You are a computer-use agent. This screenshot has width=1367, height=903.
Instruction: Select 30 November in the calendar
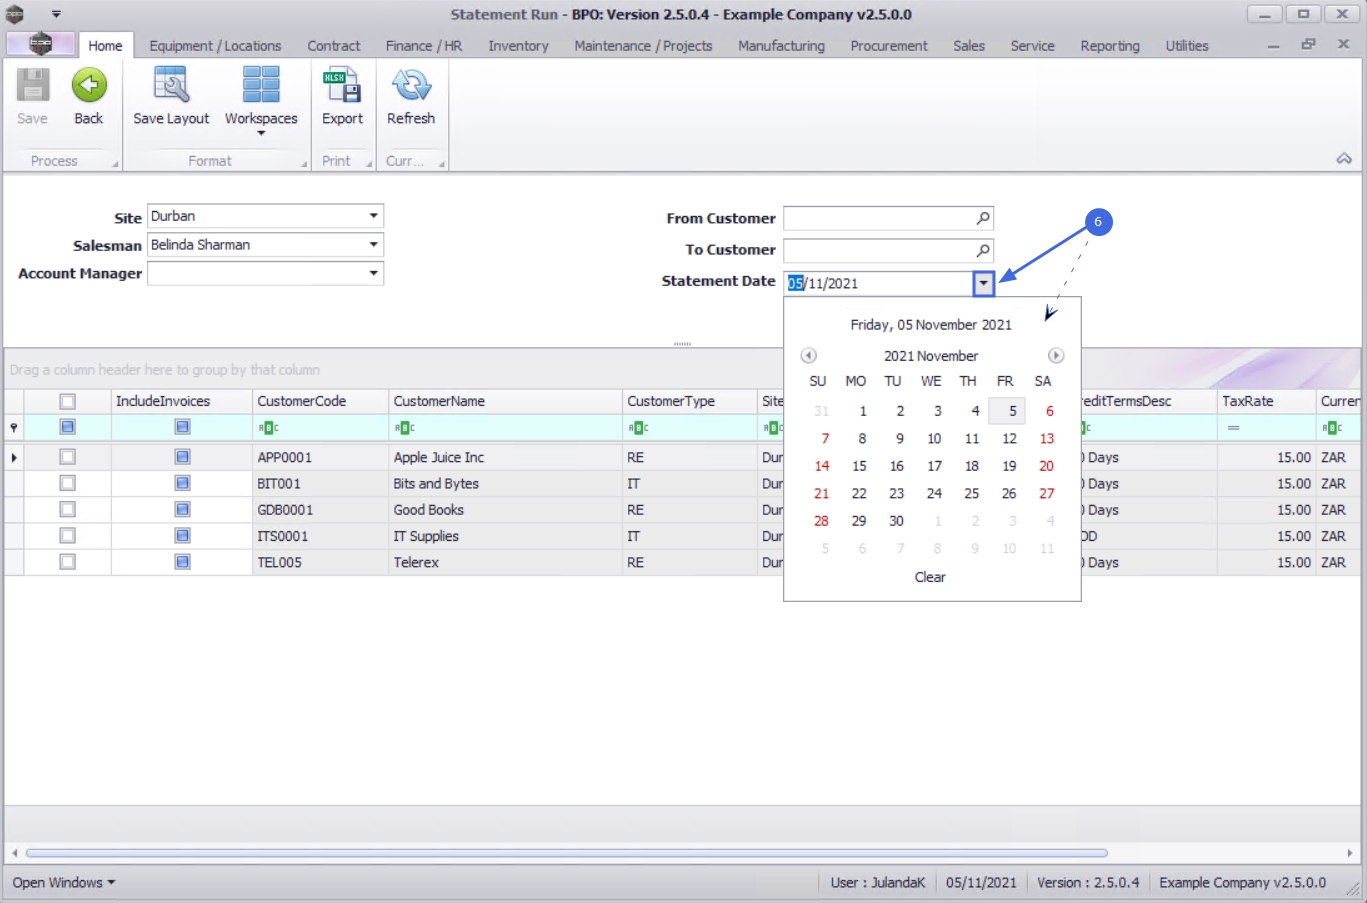click(896, 521)
